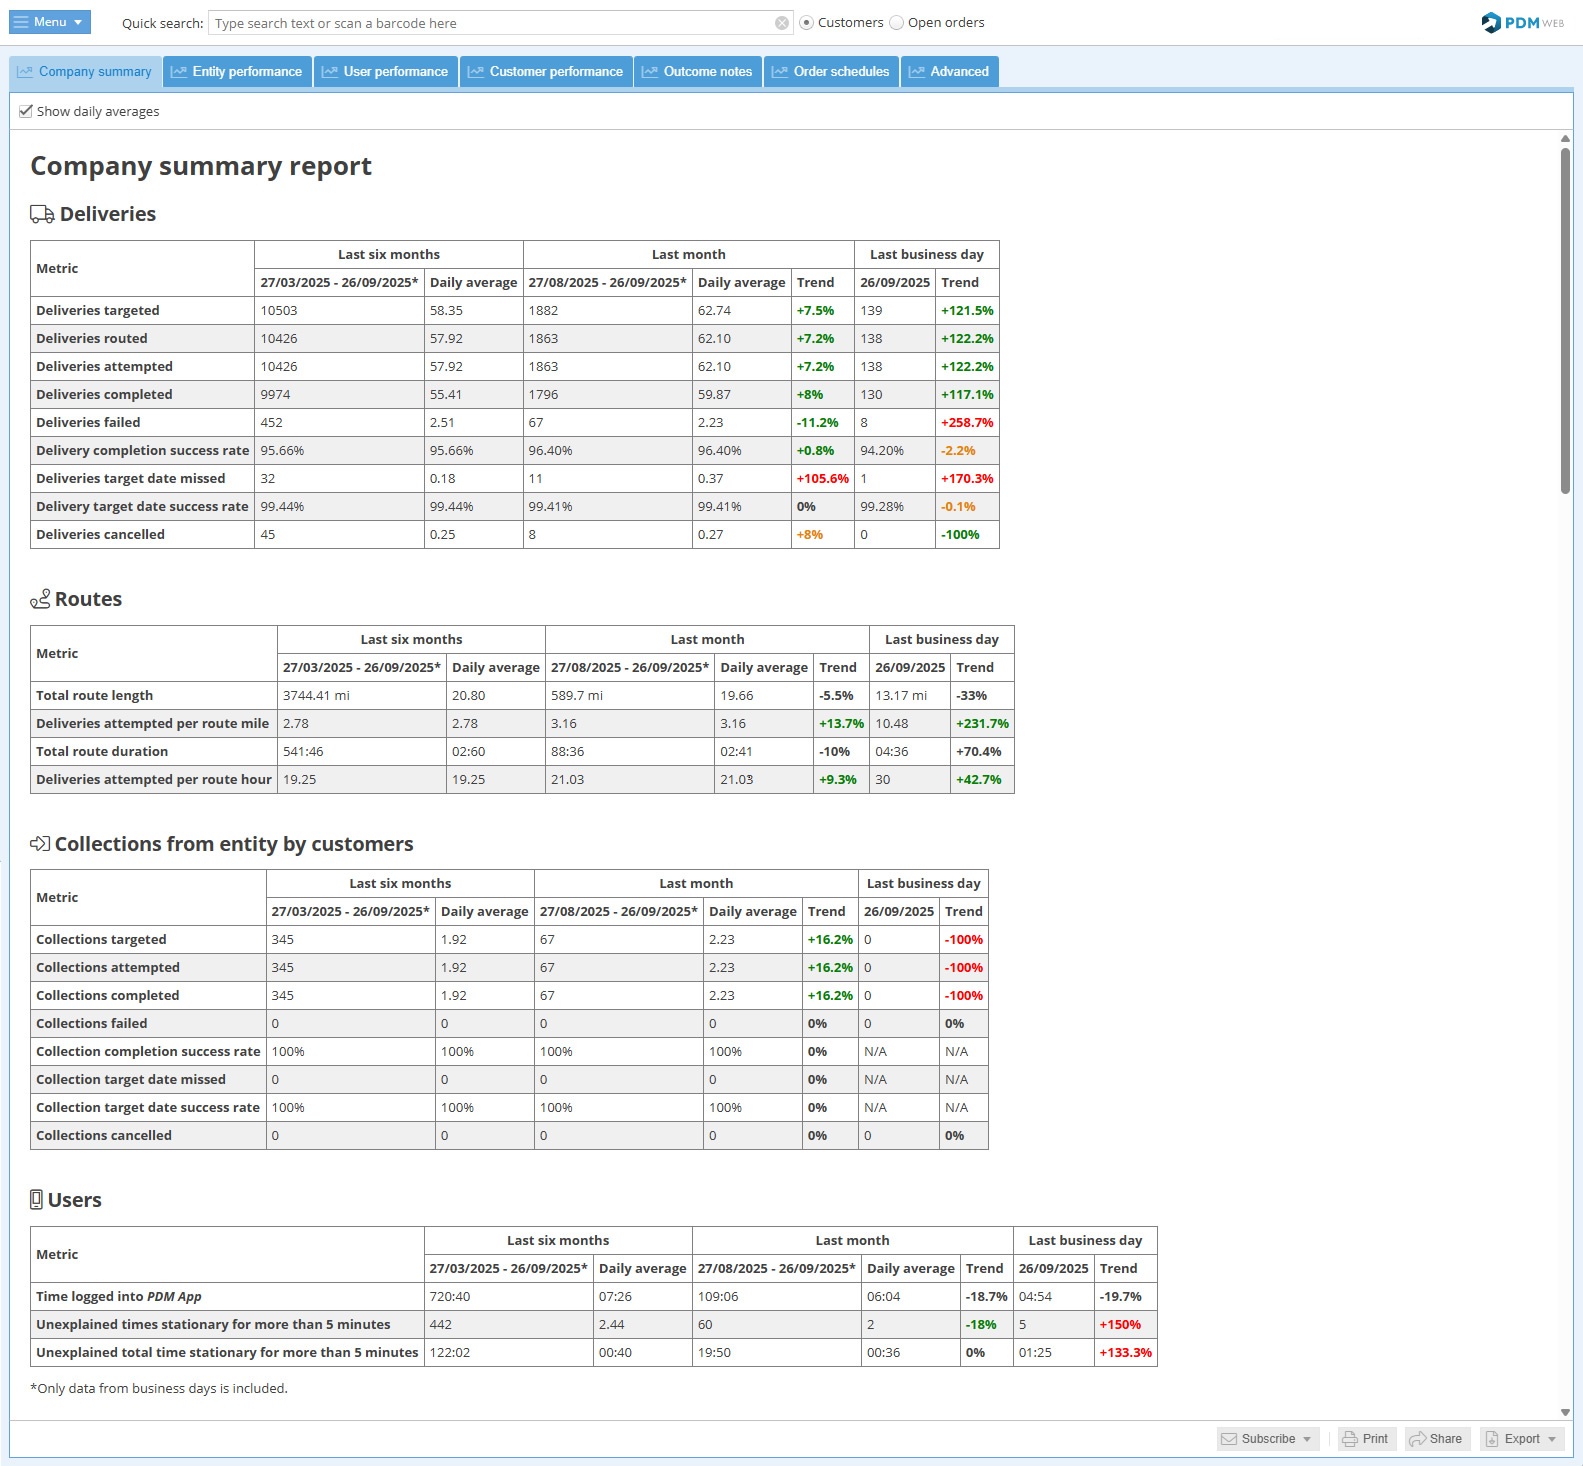Select the Customers radio button

pyautogui.click(x=806, y=23)
